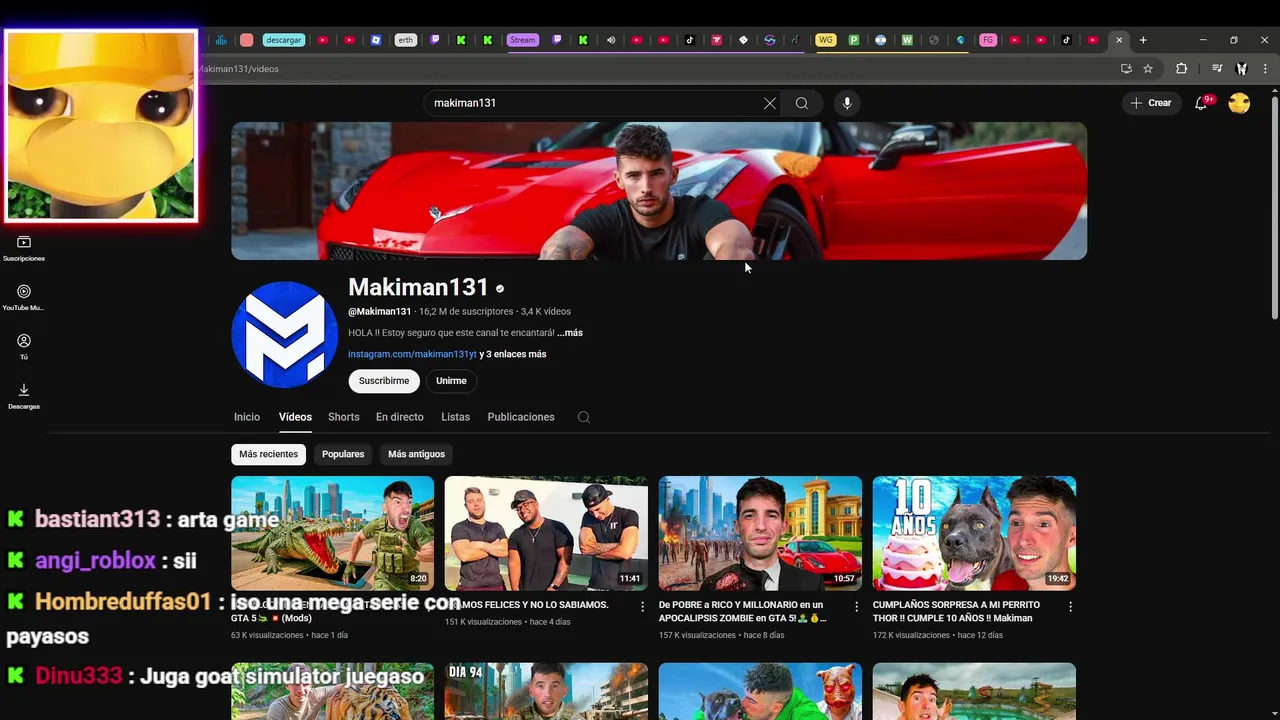The height and width of the screenshot is (720, 1280).
Task: Search within the Makiman131 channel
Action: point(584,417)
